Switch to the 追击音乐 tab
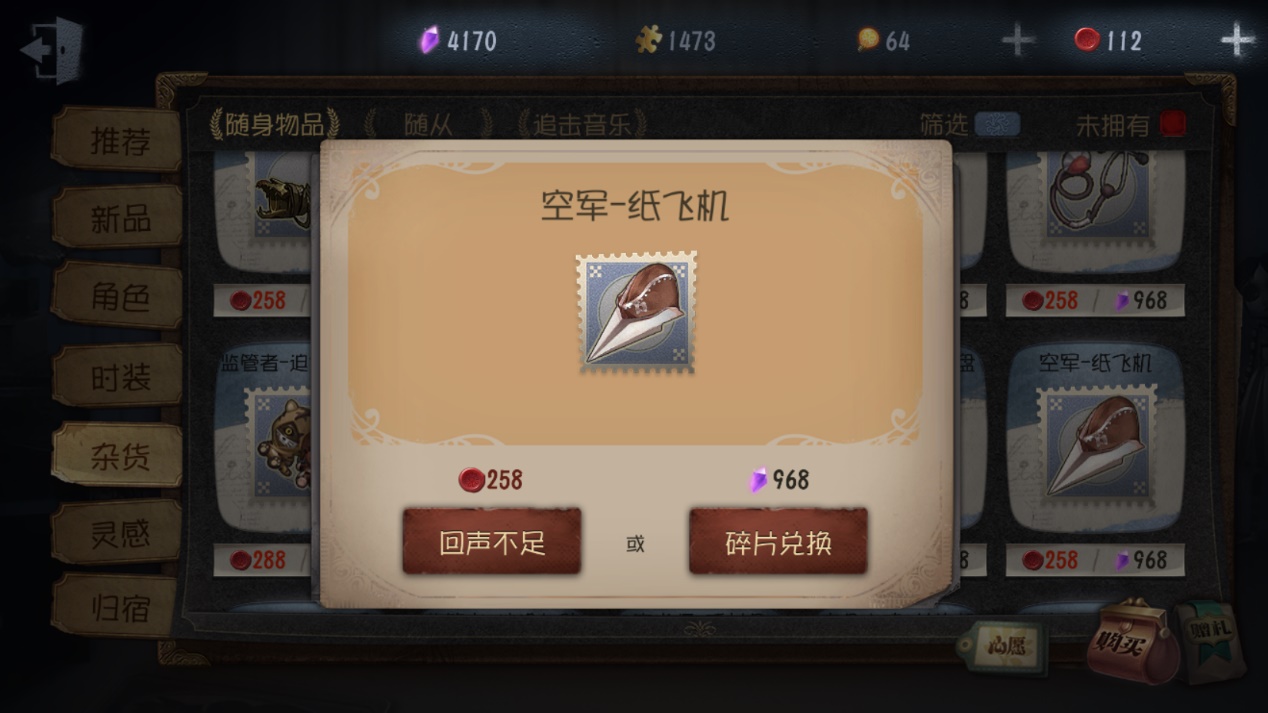 pyautogui.click(x=582, y=124)
